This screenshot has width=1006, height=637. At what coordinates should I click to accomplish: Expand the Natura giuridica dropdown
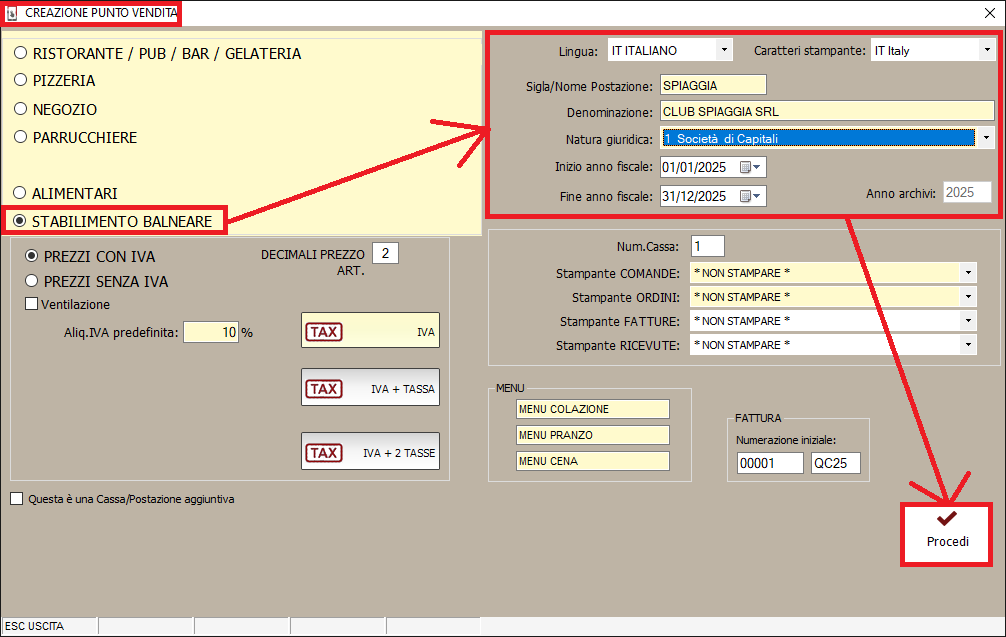[986, 138]
